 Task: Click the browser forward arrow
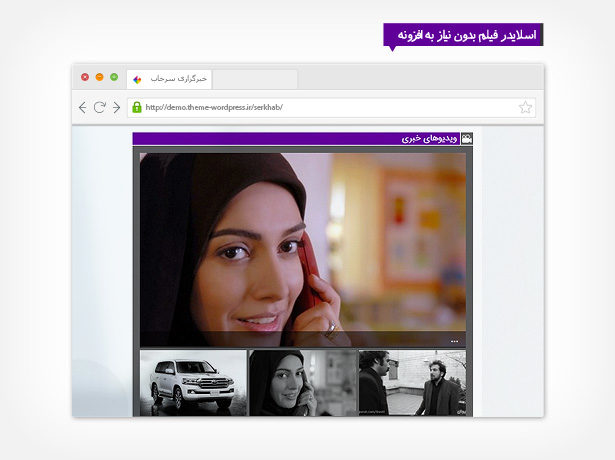[116, 107]
